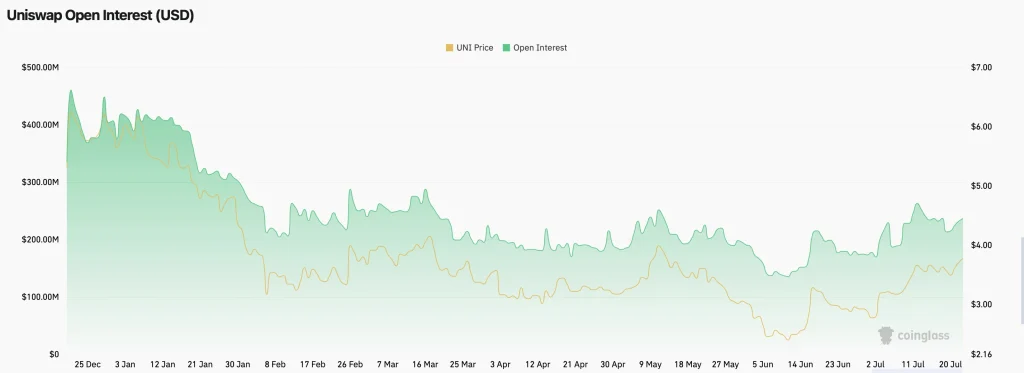The image size is (1024, 373).
Task: Click the Uniswap Open Interest (USD) title
Action: pyautogui.click(x=100, y=16)
